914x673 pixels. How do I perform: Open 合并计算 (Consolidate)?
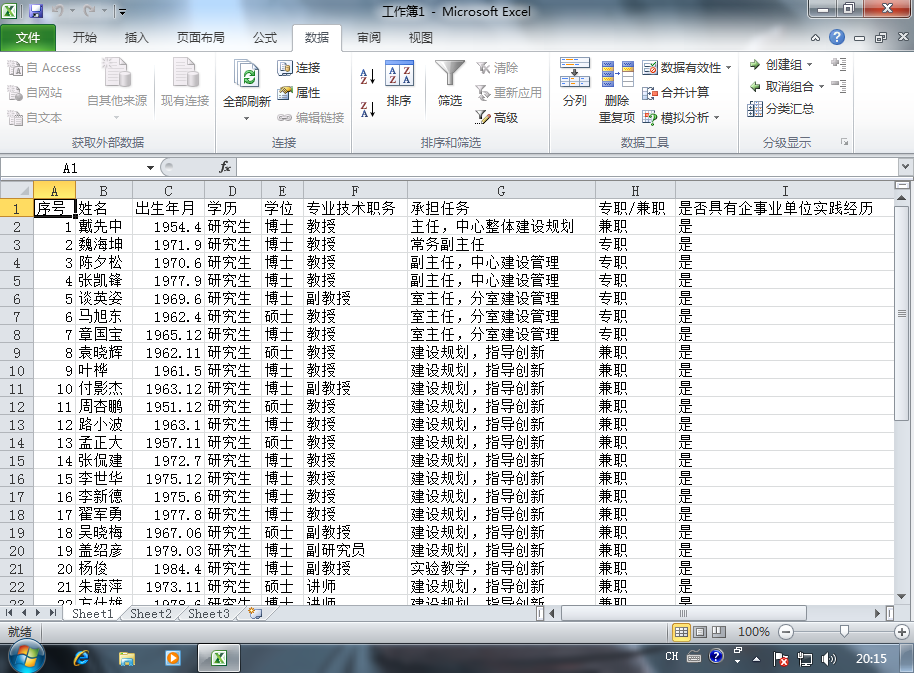[x=676, y=93]
